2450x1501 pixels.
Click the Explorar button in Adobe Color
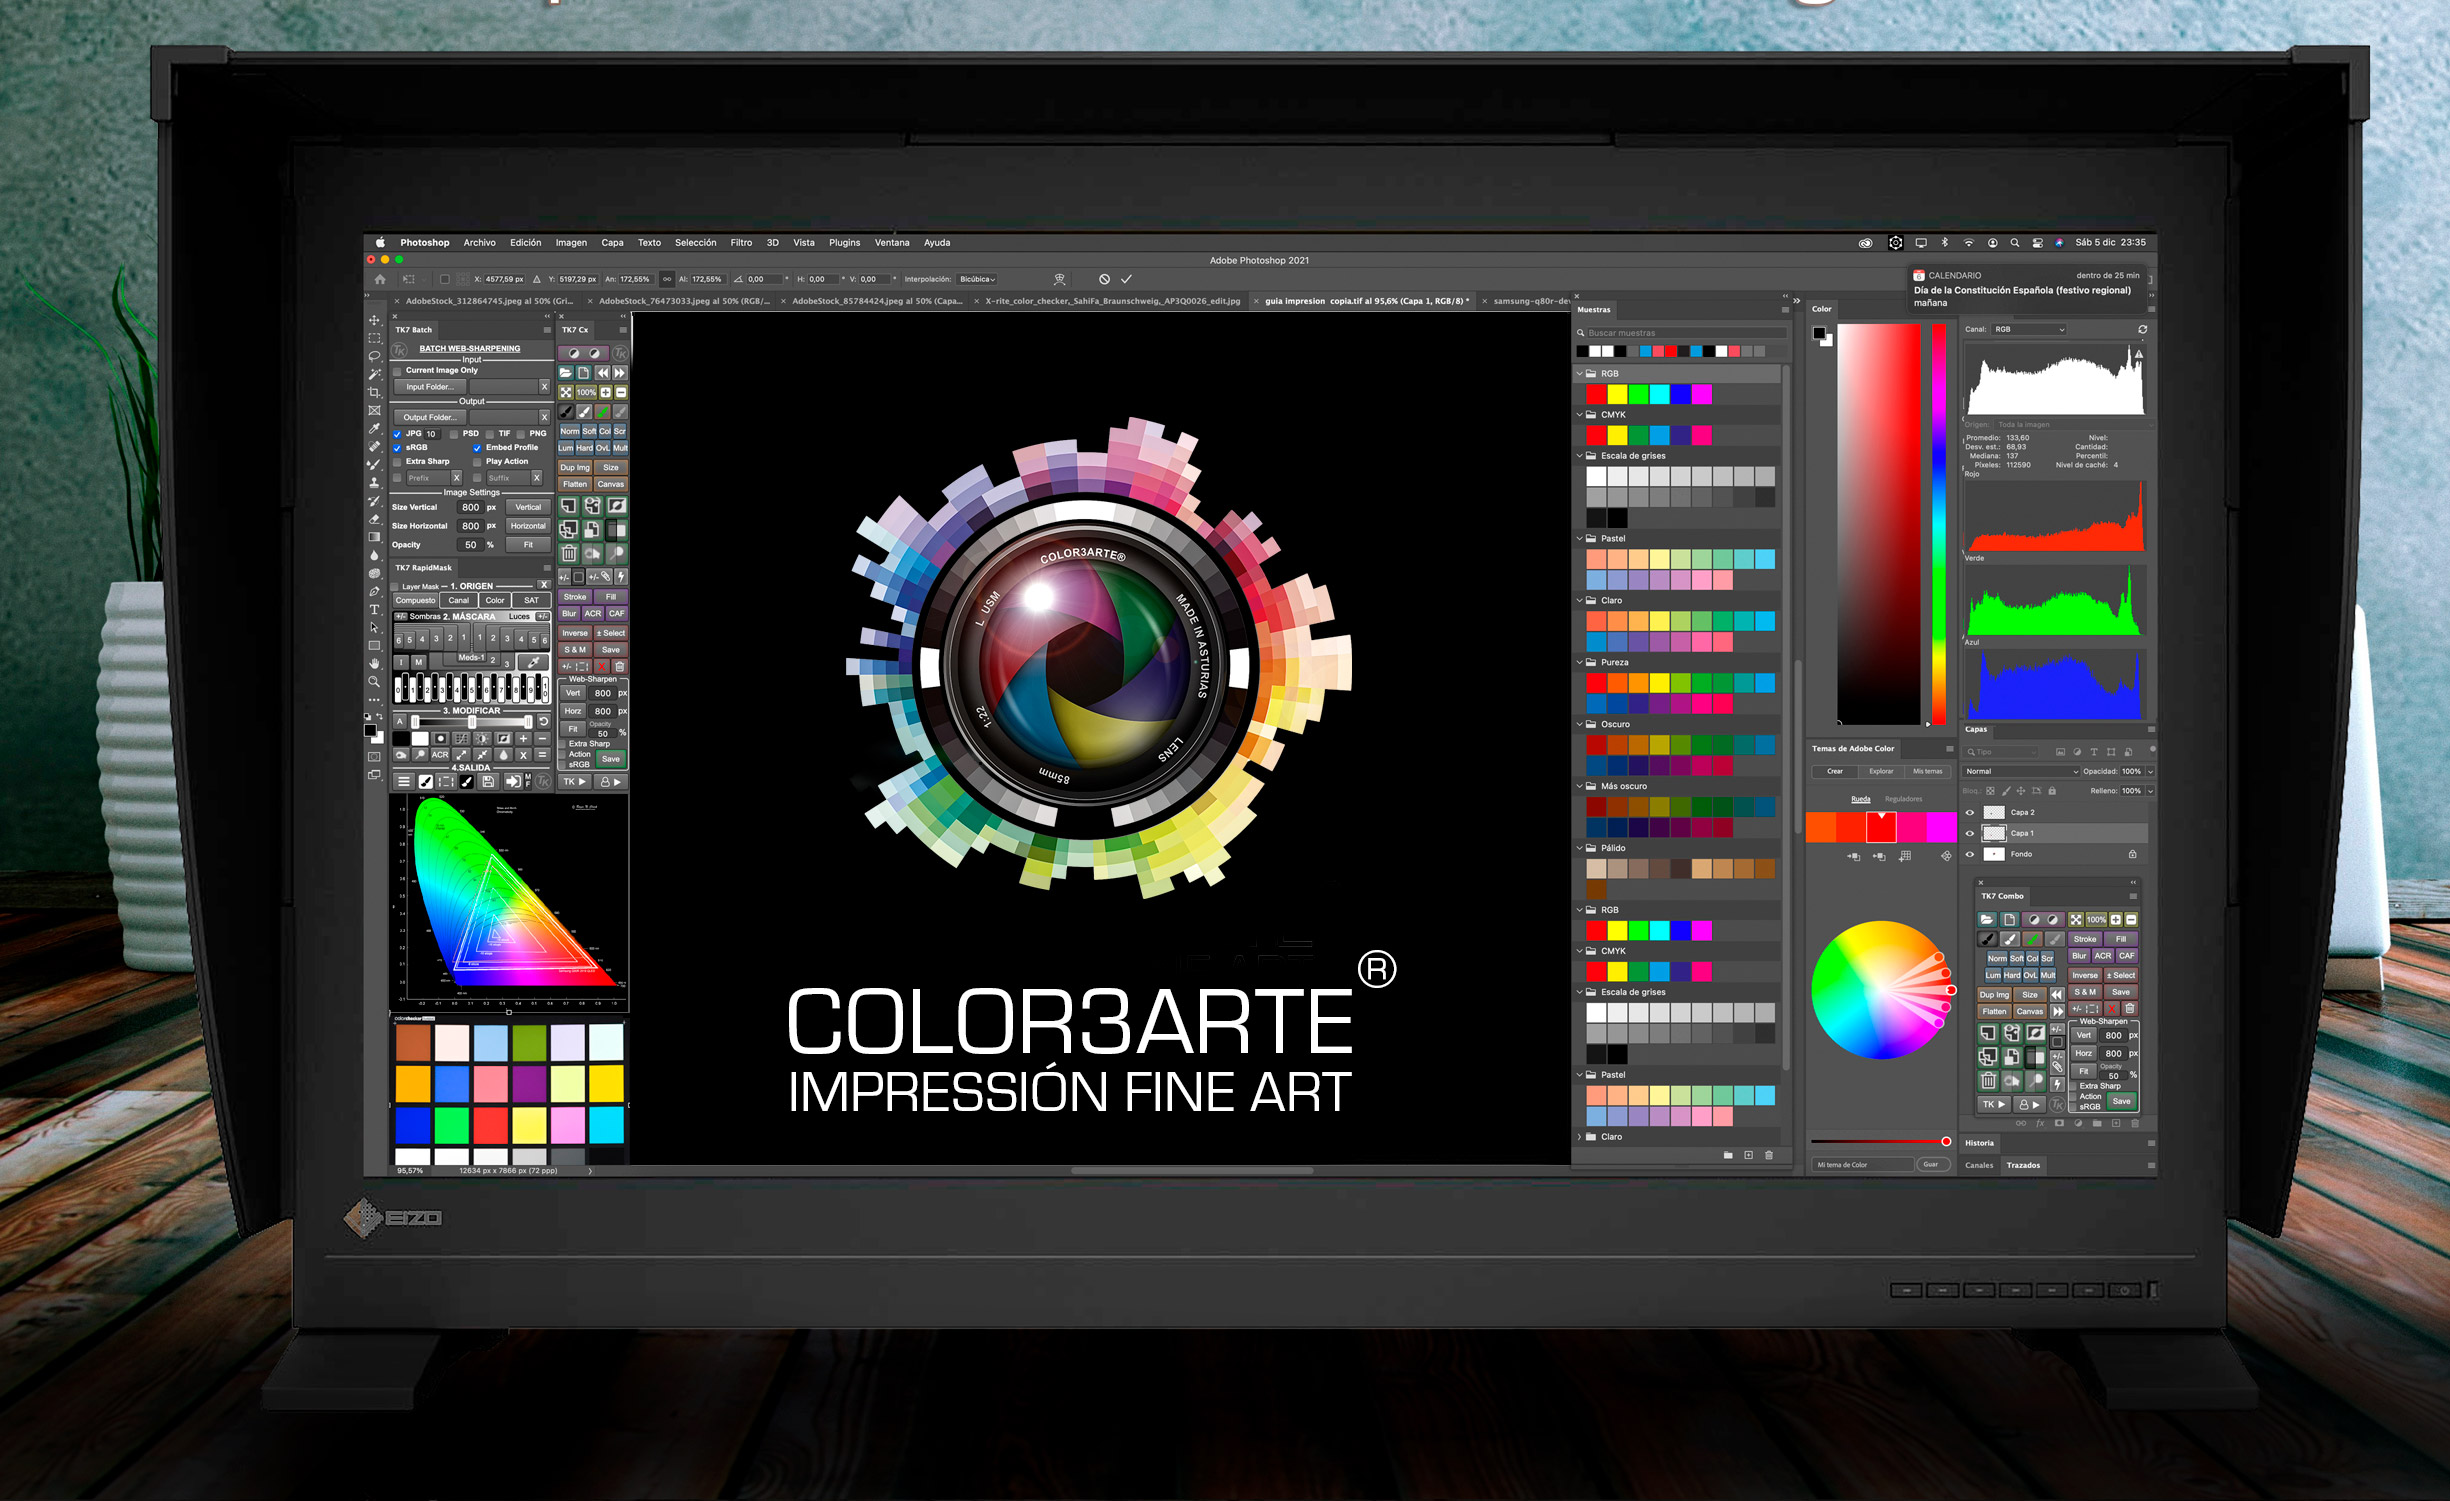tap(1881, 771)
